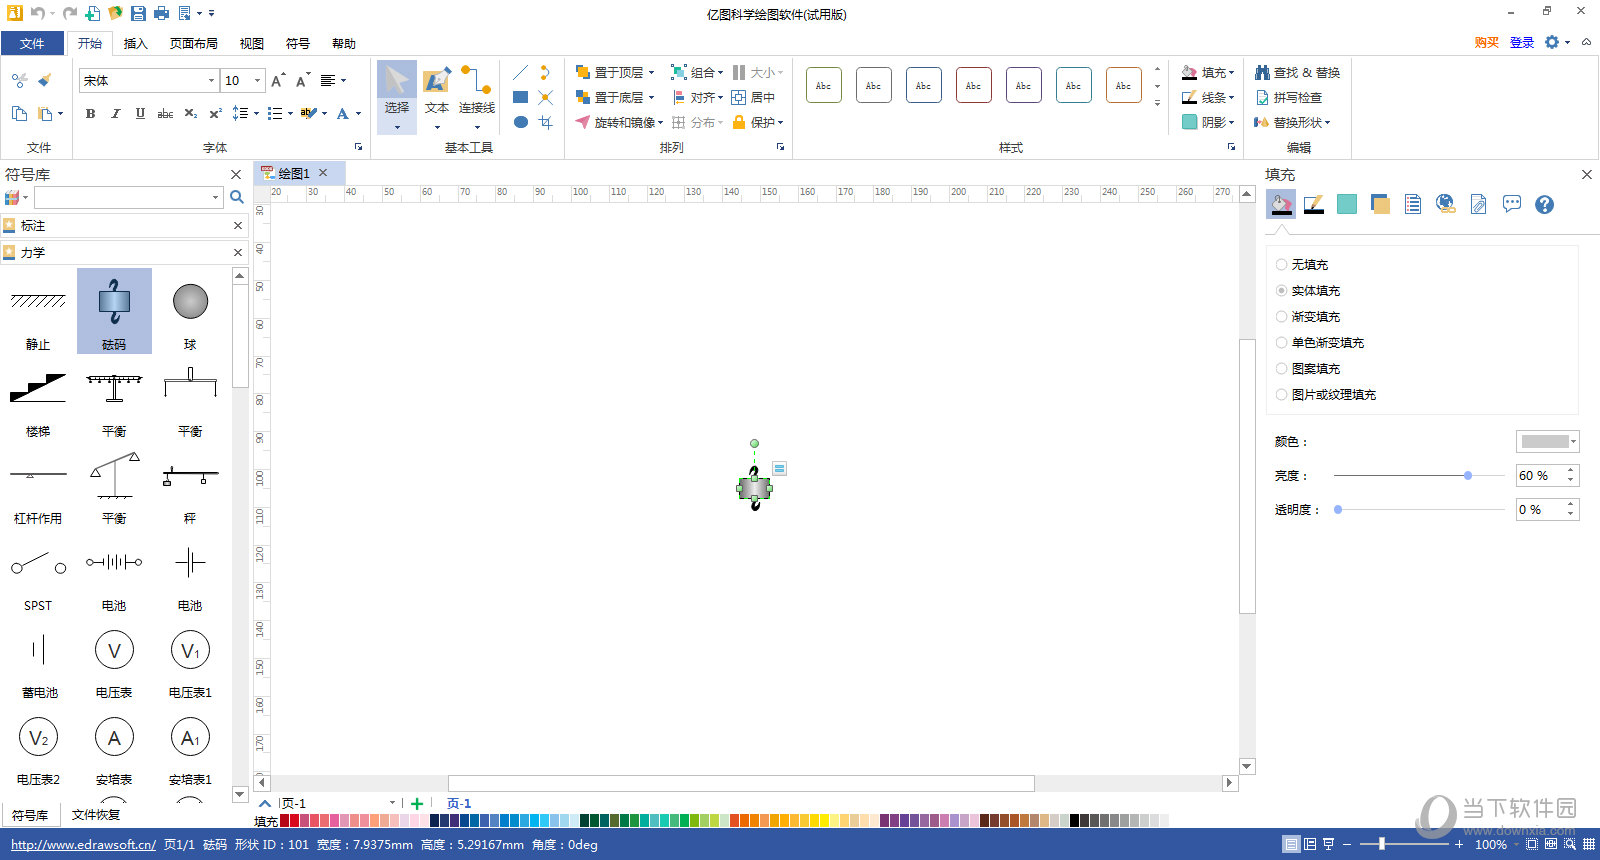Toggle italic formatting
Image resolution: width=1600 pixels, height=860 pixels.
(115, 113)
